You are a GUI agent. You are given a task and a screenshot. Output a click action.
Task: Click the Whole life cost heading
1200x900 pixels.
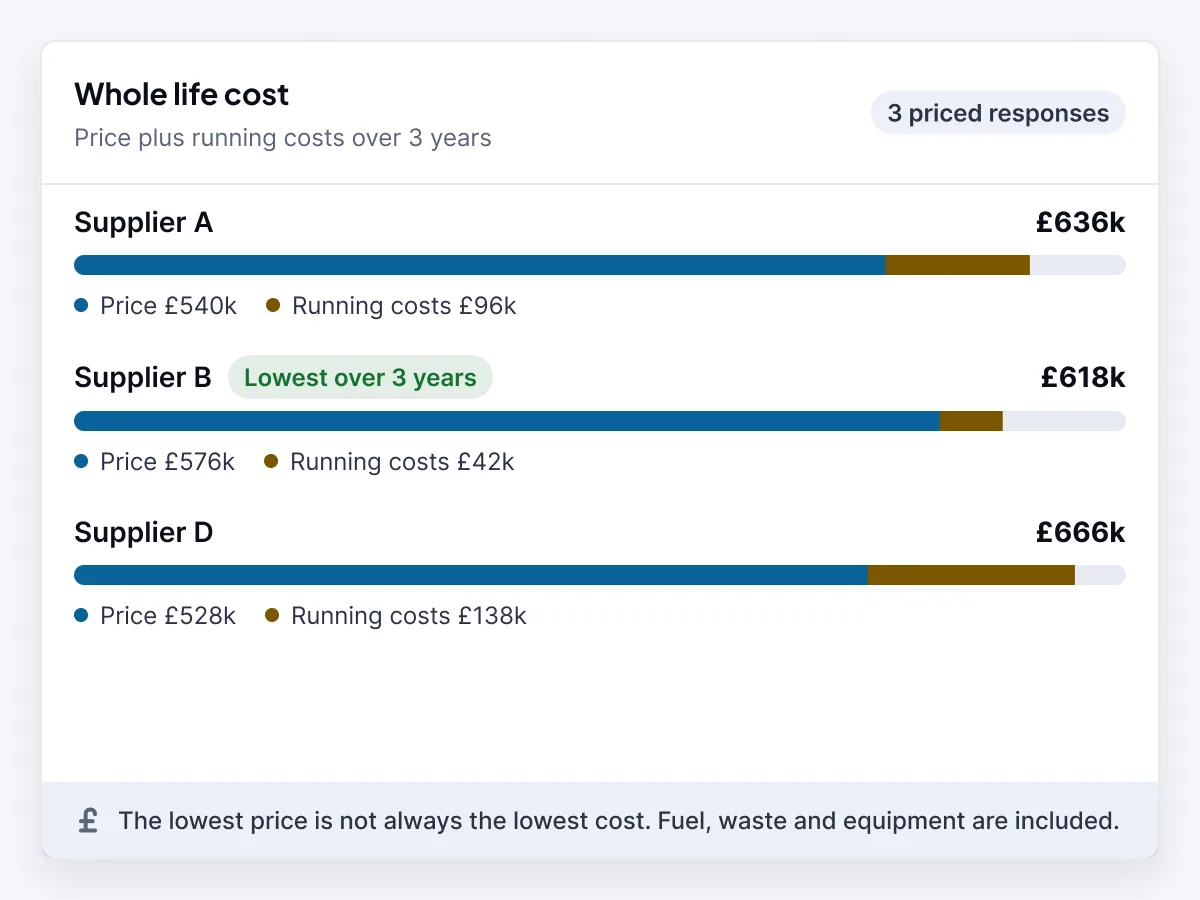(x=181, y=94)
